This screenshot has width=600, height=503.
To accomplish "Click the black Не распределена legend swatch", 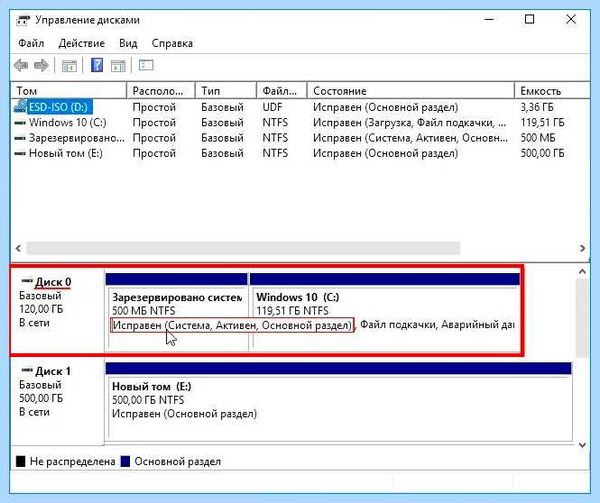I will [x=21, y=461].
